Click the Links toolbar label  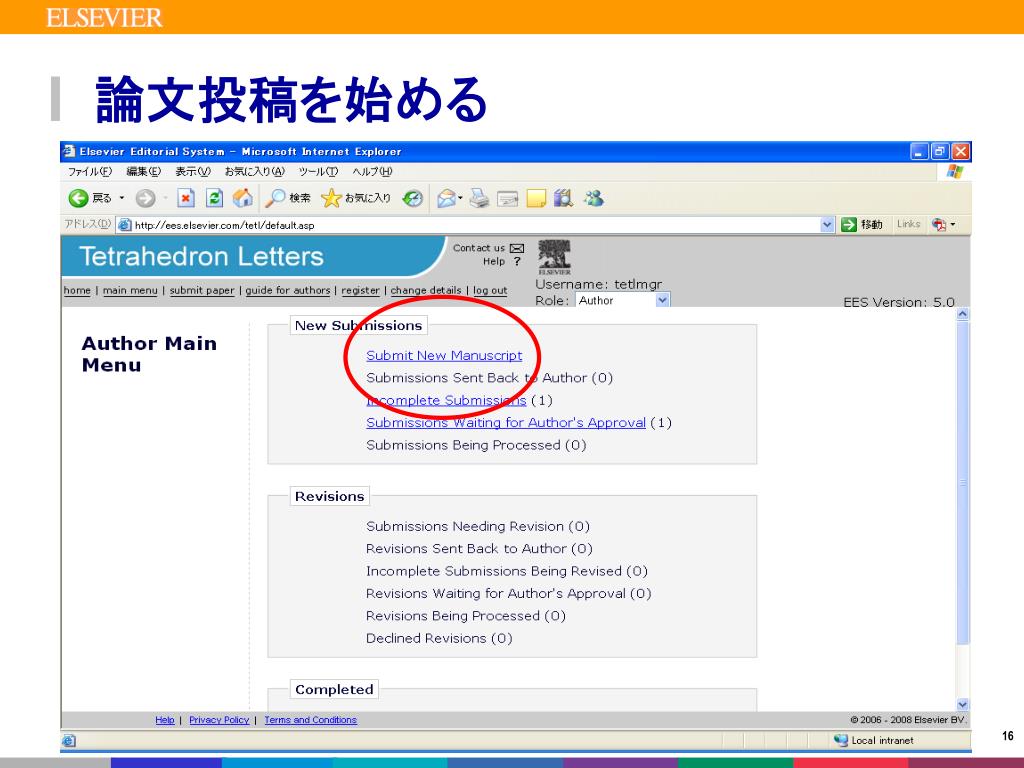click(908, 224)
